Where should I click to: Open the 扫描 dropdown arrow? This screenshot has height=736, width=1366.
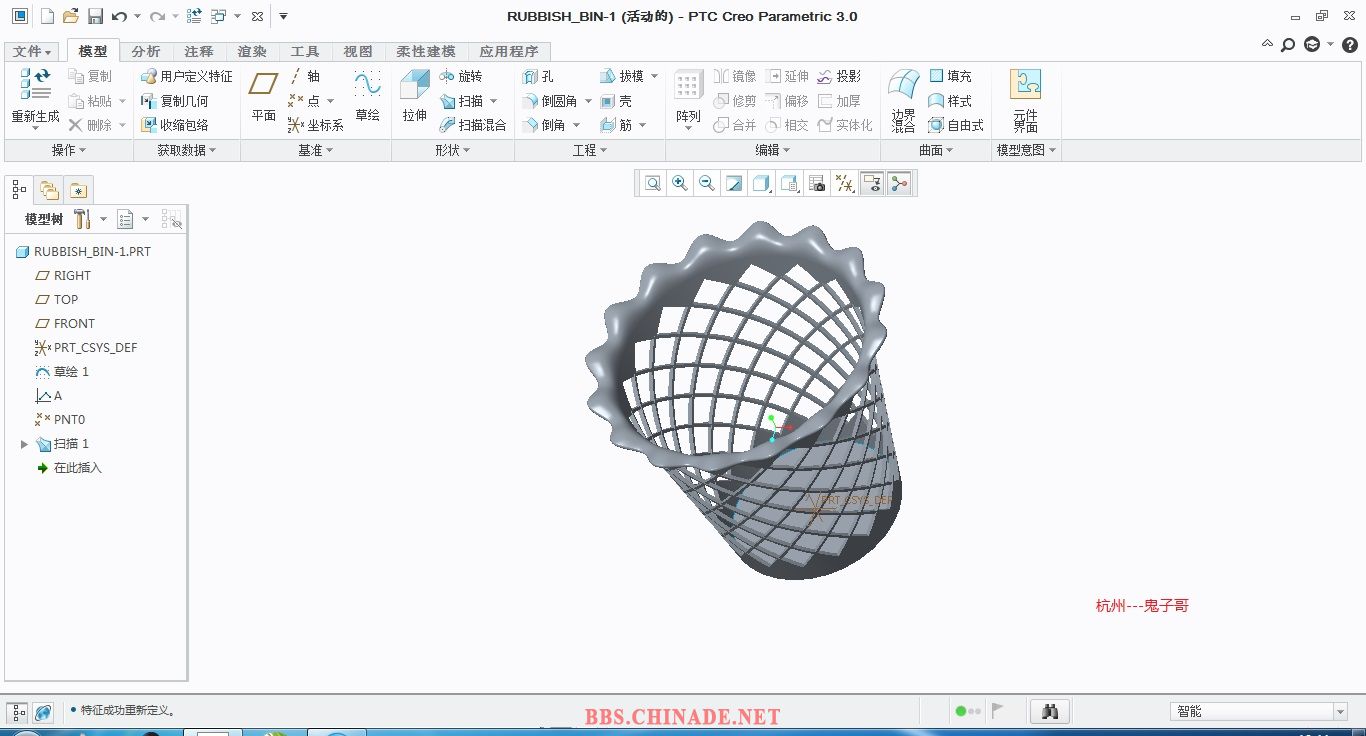(x=494, y=101)
